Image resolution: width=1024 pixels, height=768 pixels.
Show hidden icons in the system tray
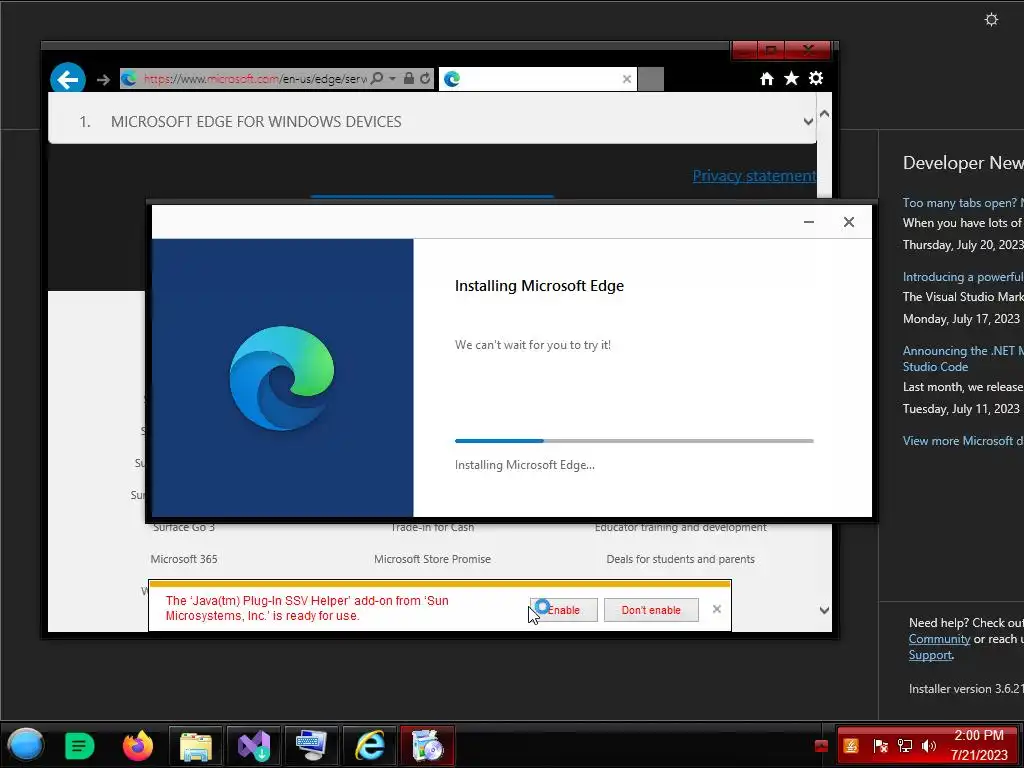point(822,746)
